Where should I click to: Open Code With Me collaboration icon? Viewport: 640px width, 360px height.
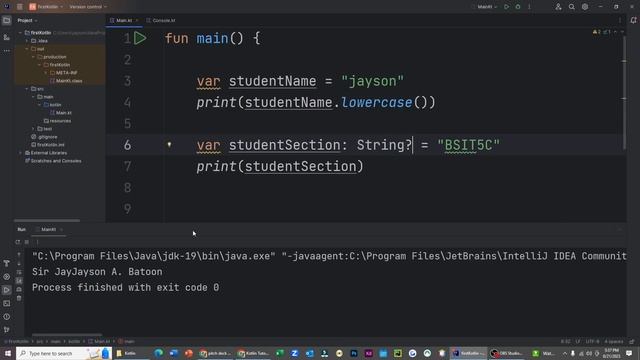point(558,7)
